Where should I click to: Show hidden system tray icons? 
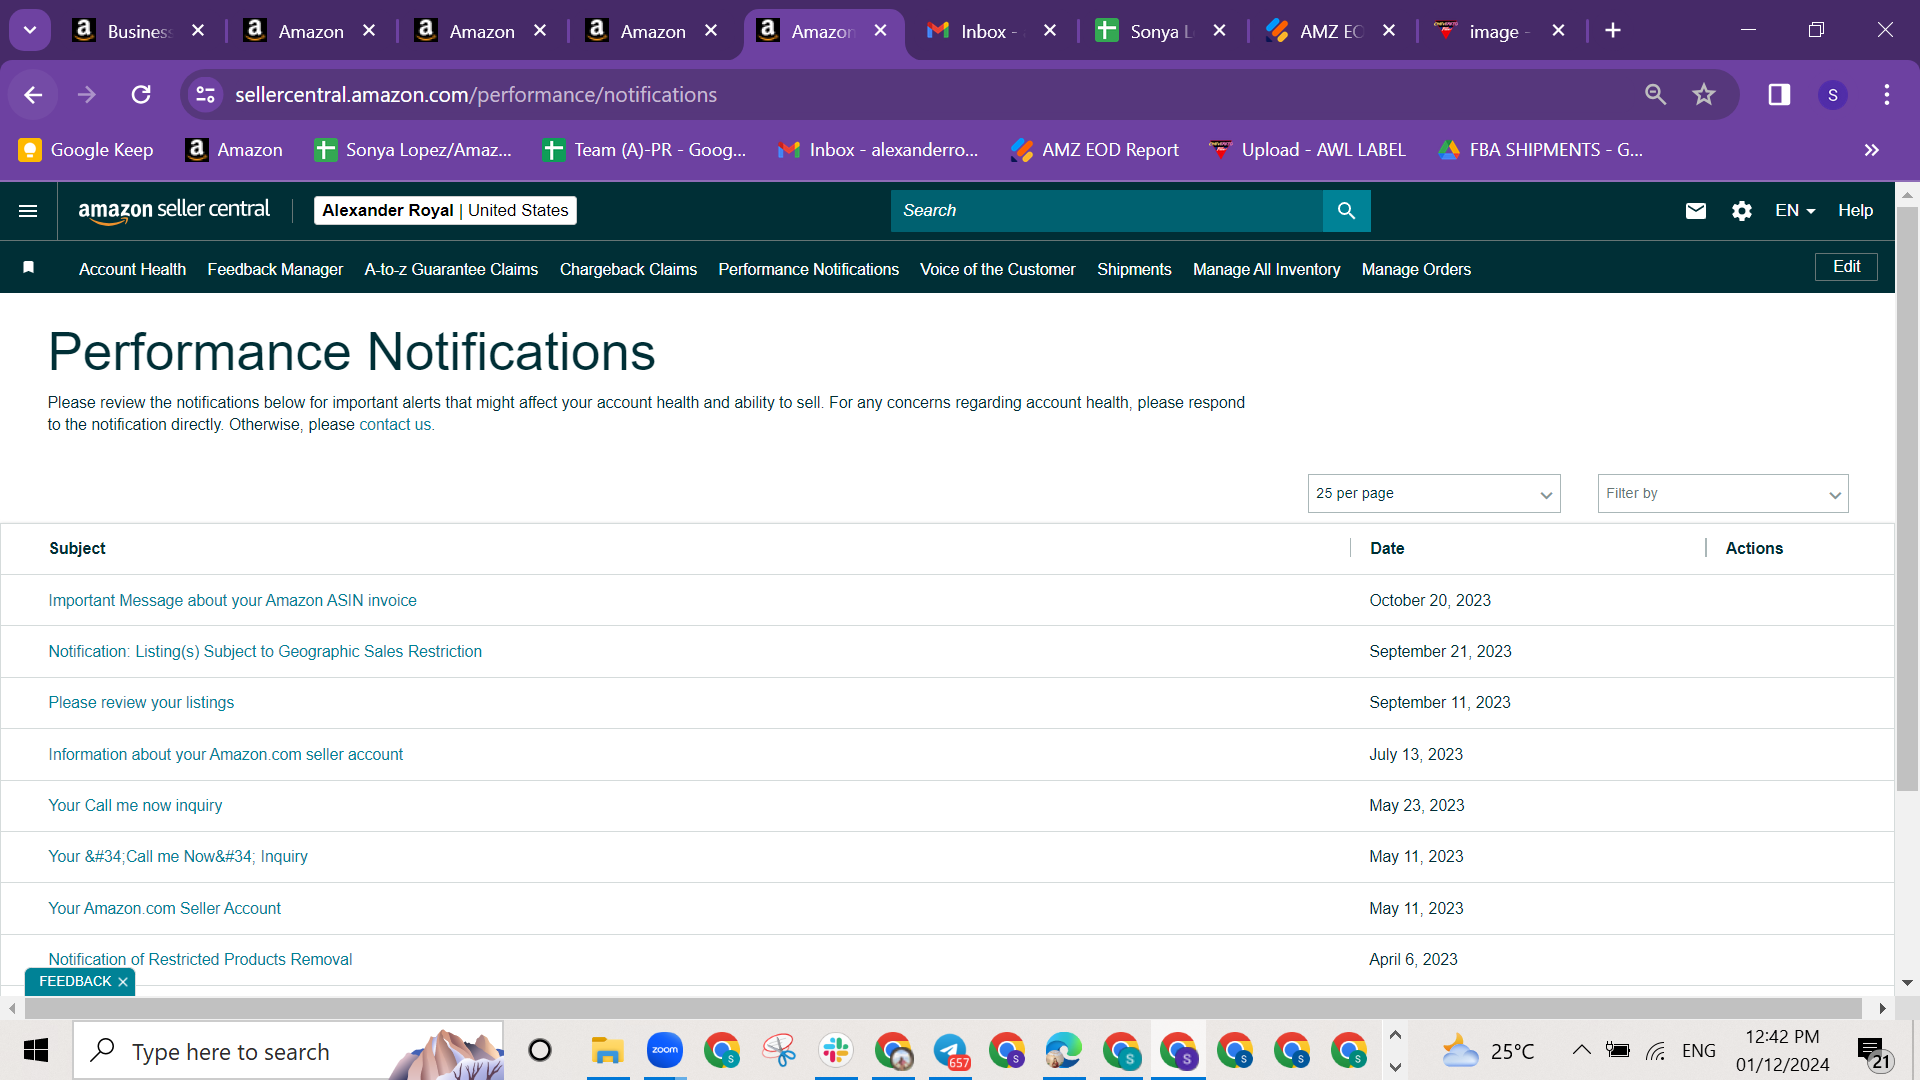click(1581, 1050)
